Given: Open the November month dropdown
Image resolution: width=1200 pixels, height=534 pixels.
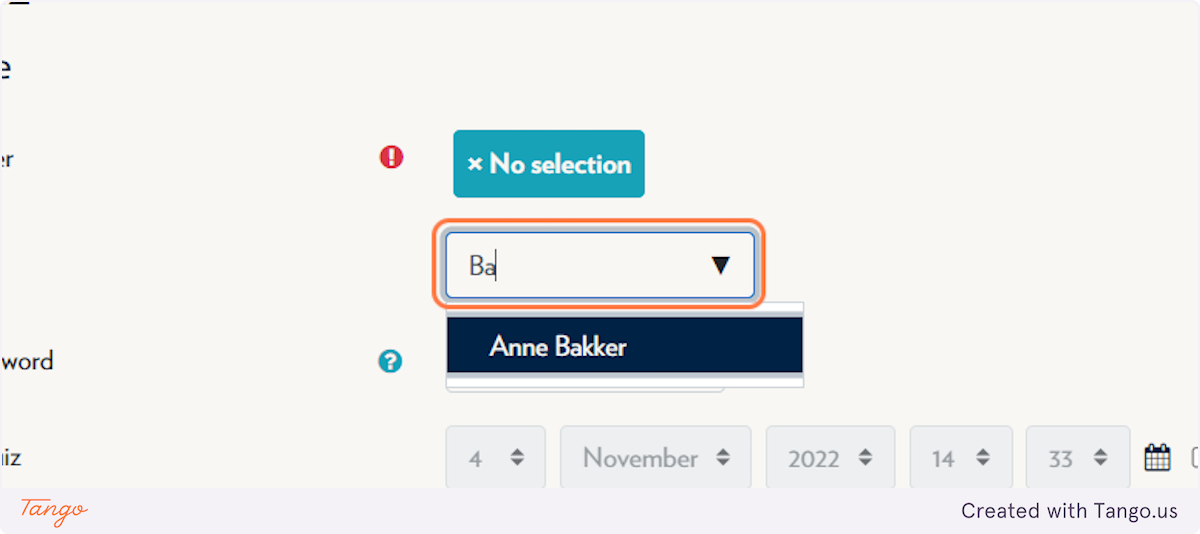Looking at the screenshot, I should point(656,458).
